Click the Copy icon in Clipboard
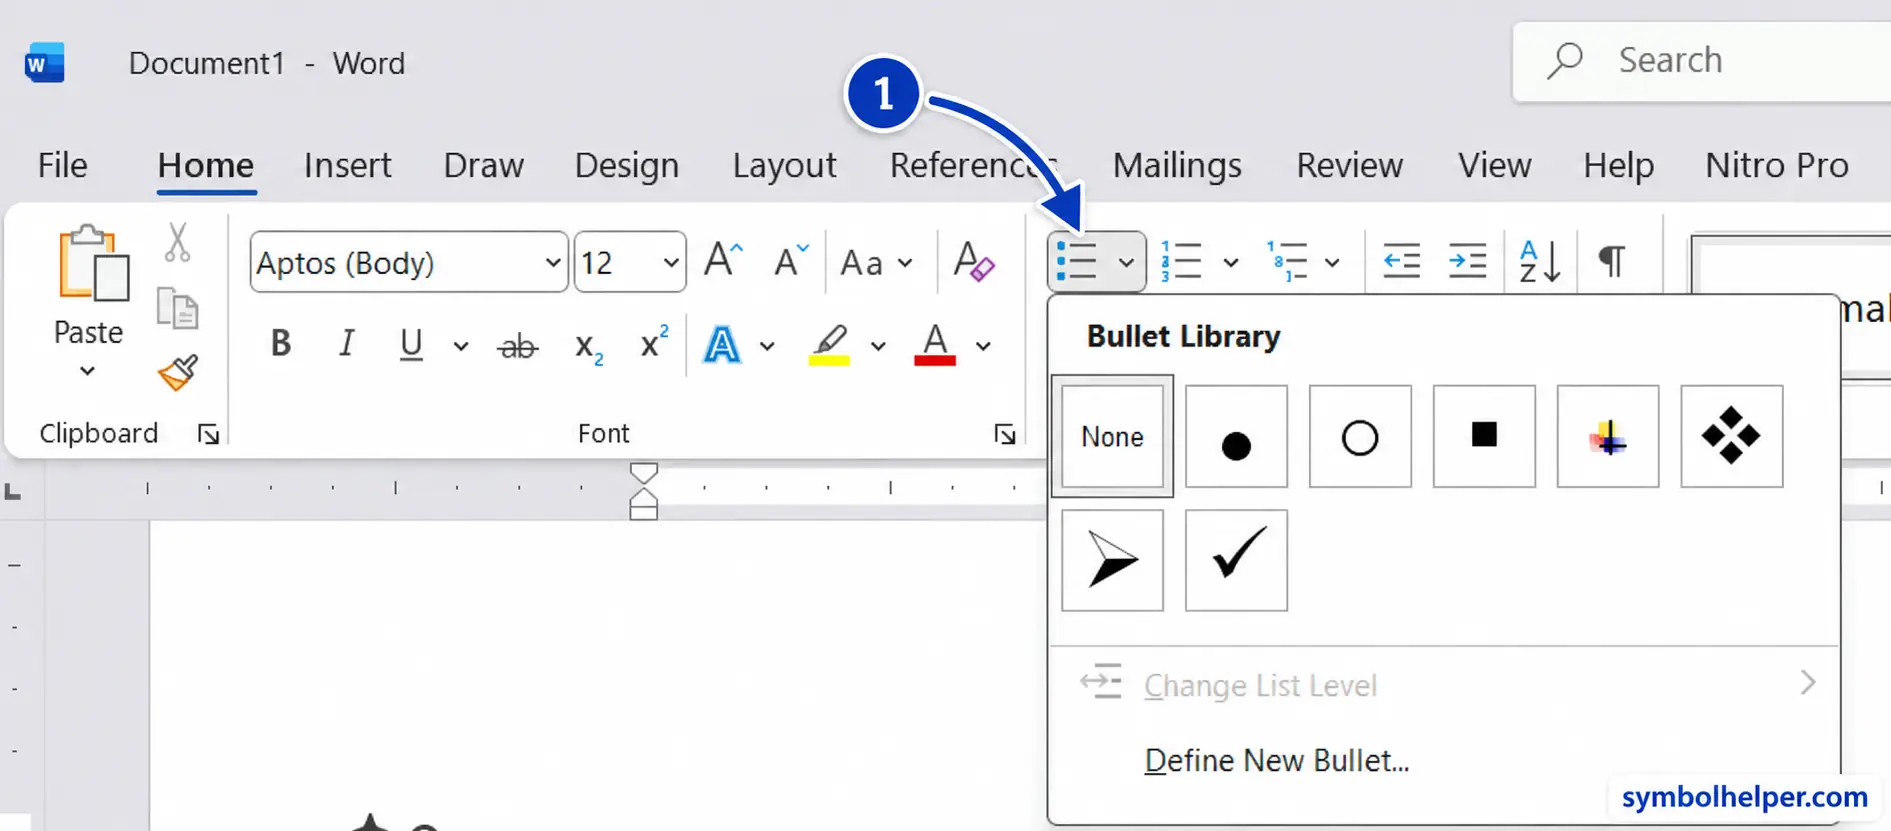The height and width of the screenshot is (831, 1891). [x=178, y=309]
